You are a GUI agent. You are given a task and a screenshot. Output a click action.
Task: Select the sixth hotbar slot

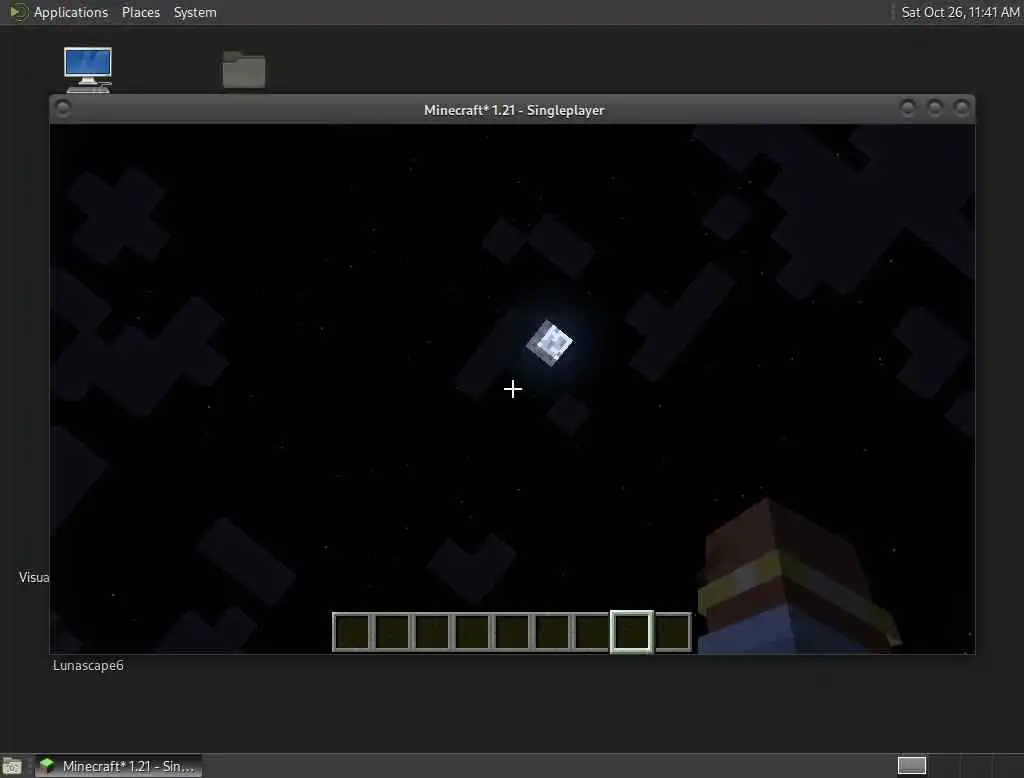(552, 632)
